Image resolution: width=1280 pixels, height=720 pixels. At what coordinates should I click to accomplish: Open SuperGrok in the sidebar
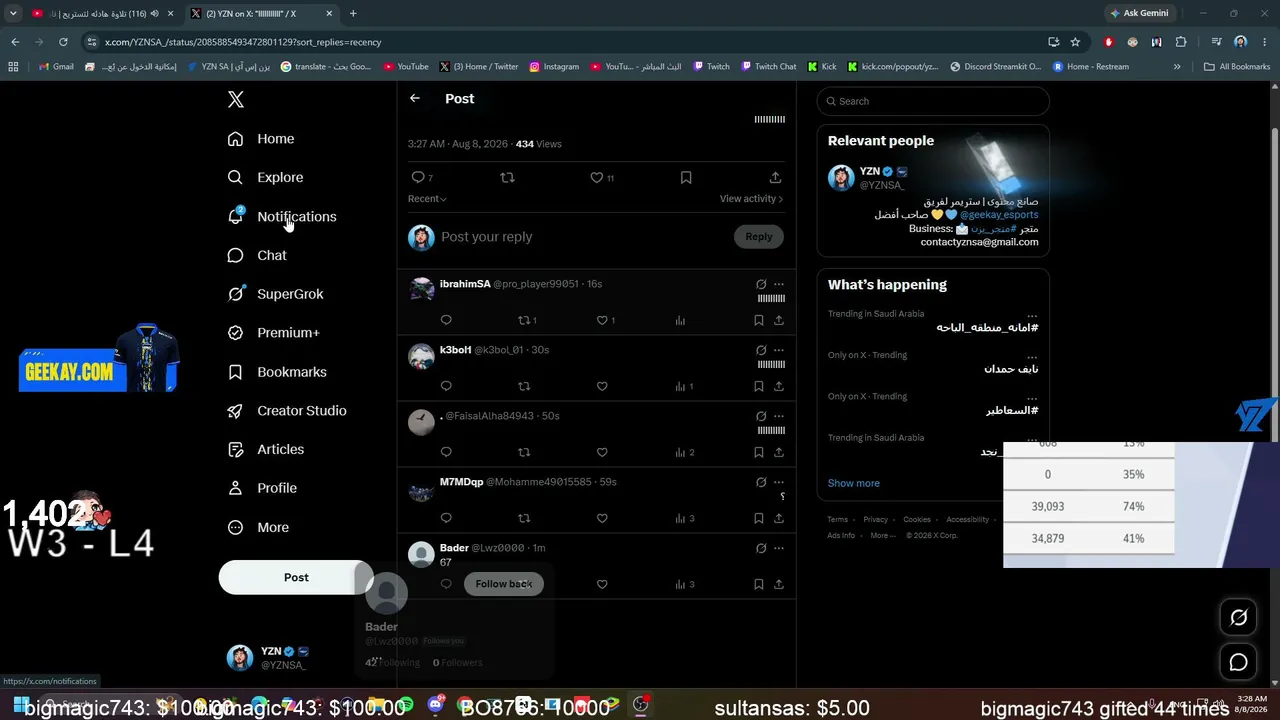(275, 294)
